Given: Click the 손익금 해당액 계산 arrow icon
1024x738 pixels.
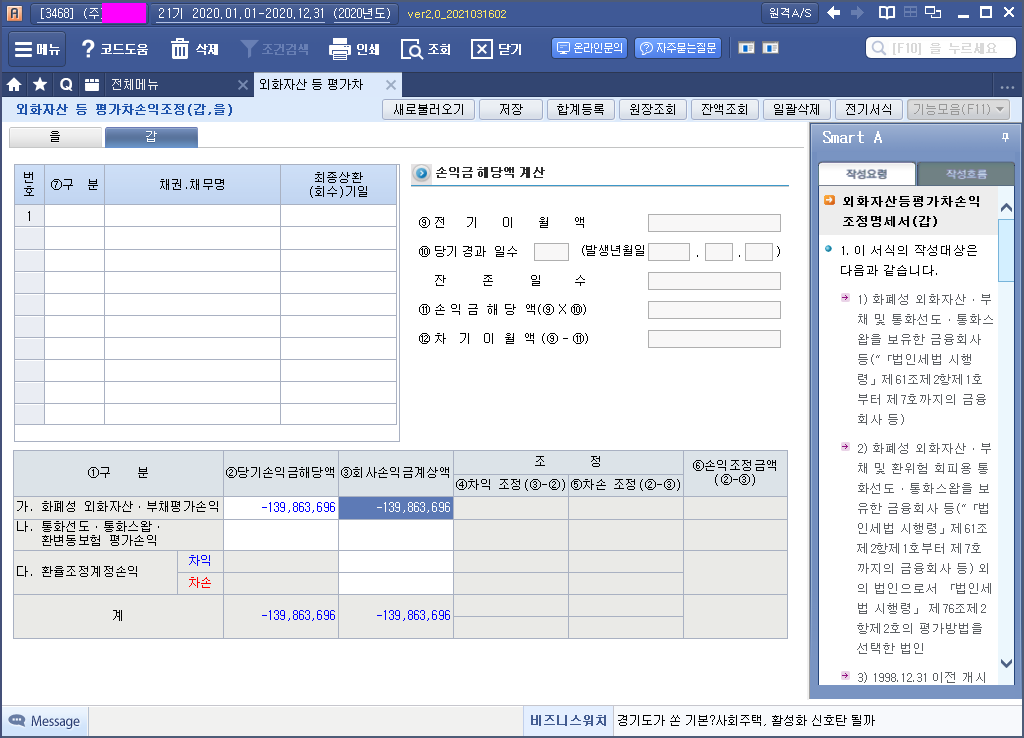Looking at the screenshot, I should 421,173.
